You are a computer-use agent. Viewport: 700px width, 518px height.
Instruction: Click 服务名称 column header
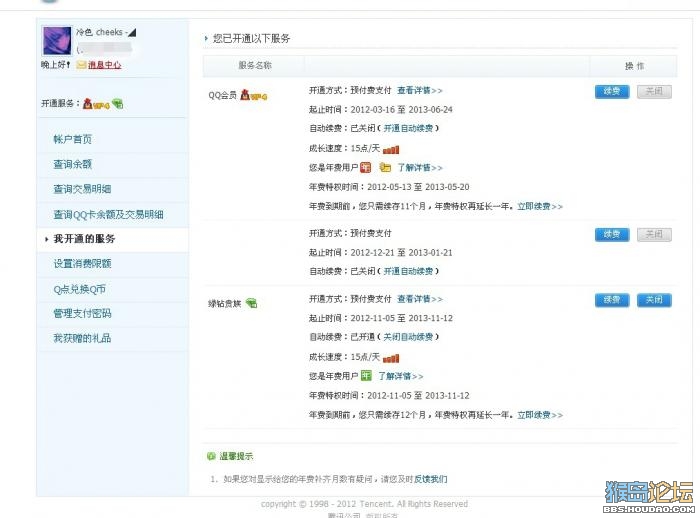coord(254,66)
